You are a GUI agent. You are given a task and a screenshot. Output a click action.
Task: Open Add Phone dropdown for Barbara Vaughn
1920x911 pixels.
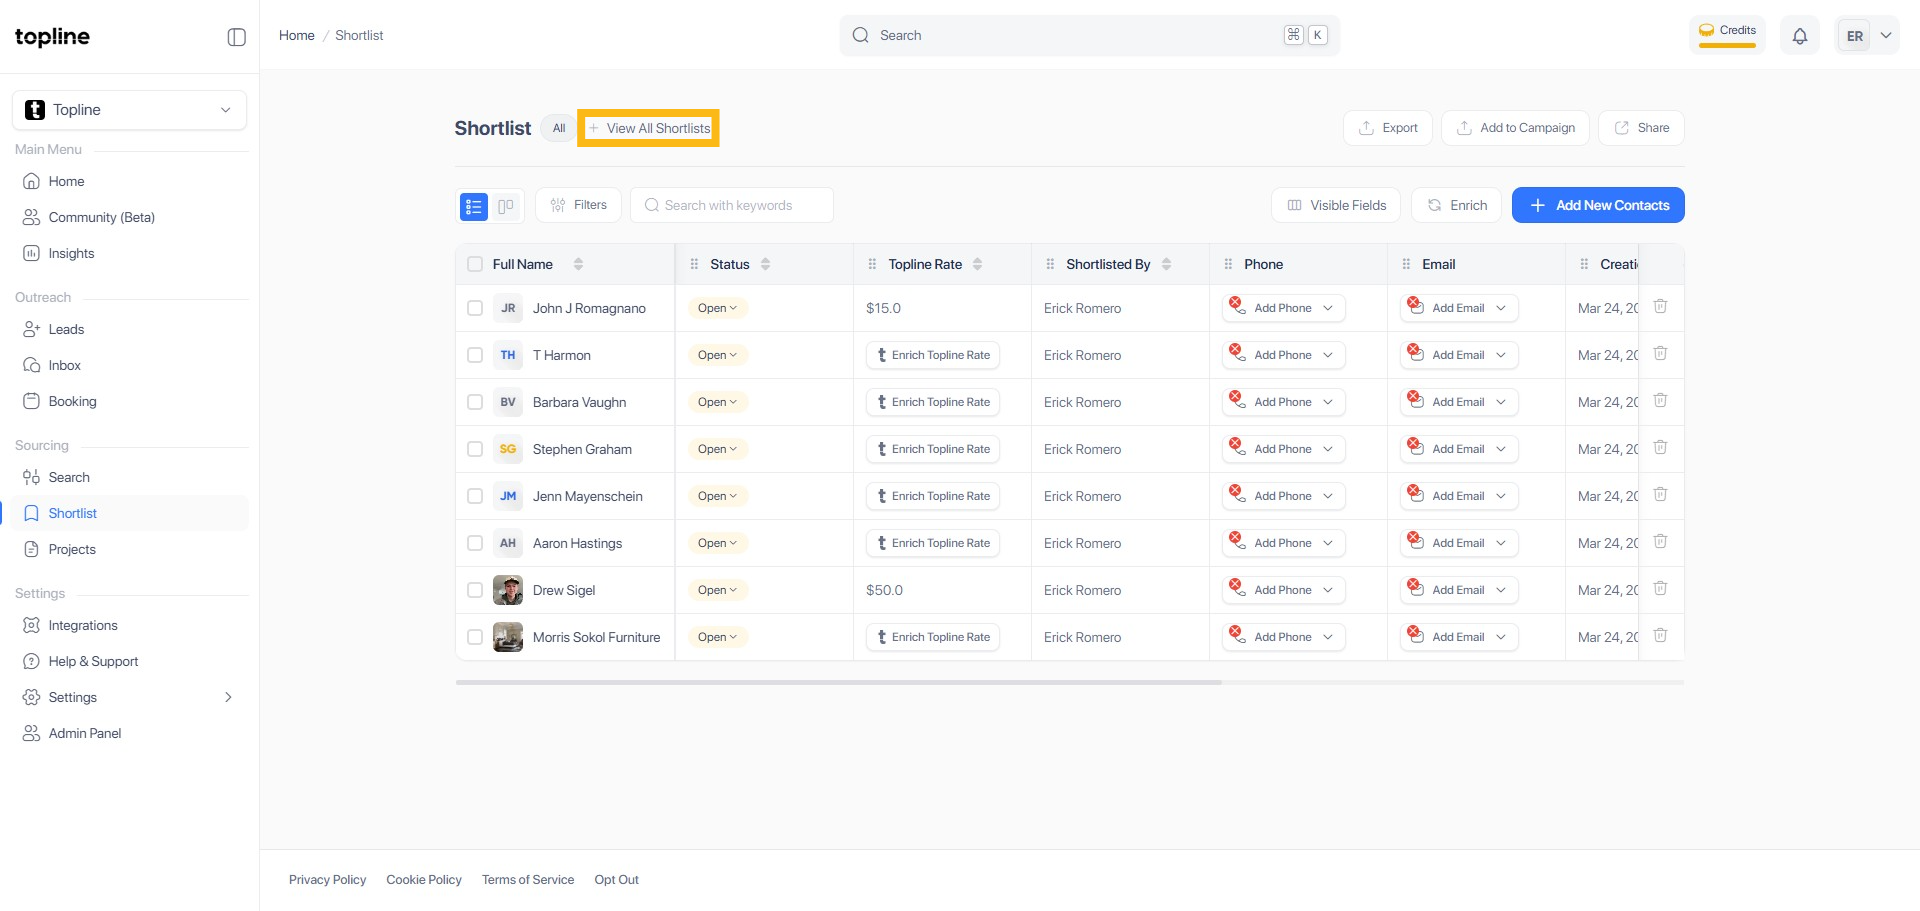[1283, 402]
